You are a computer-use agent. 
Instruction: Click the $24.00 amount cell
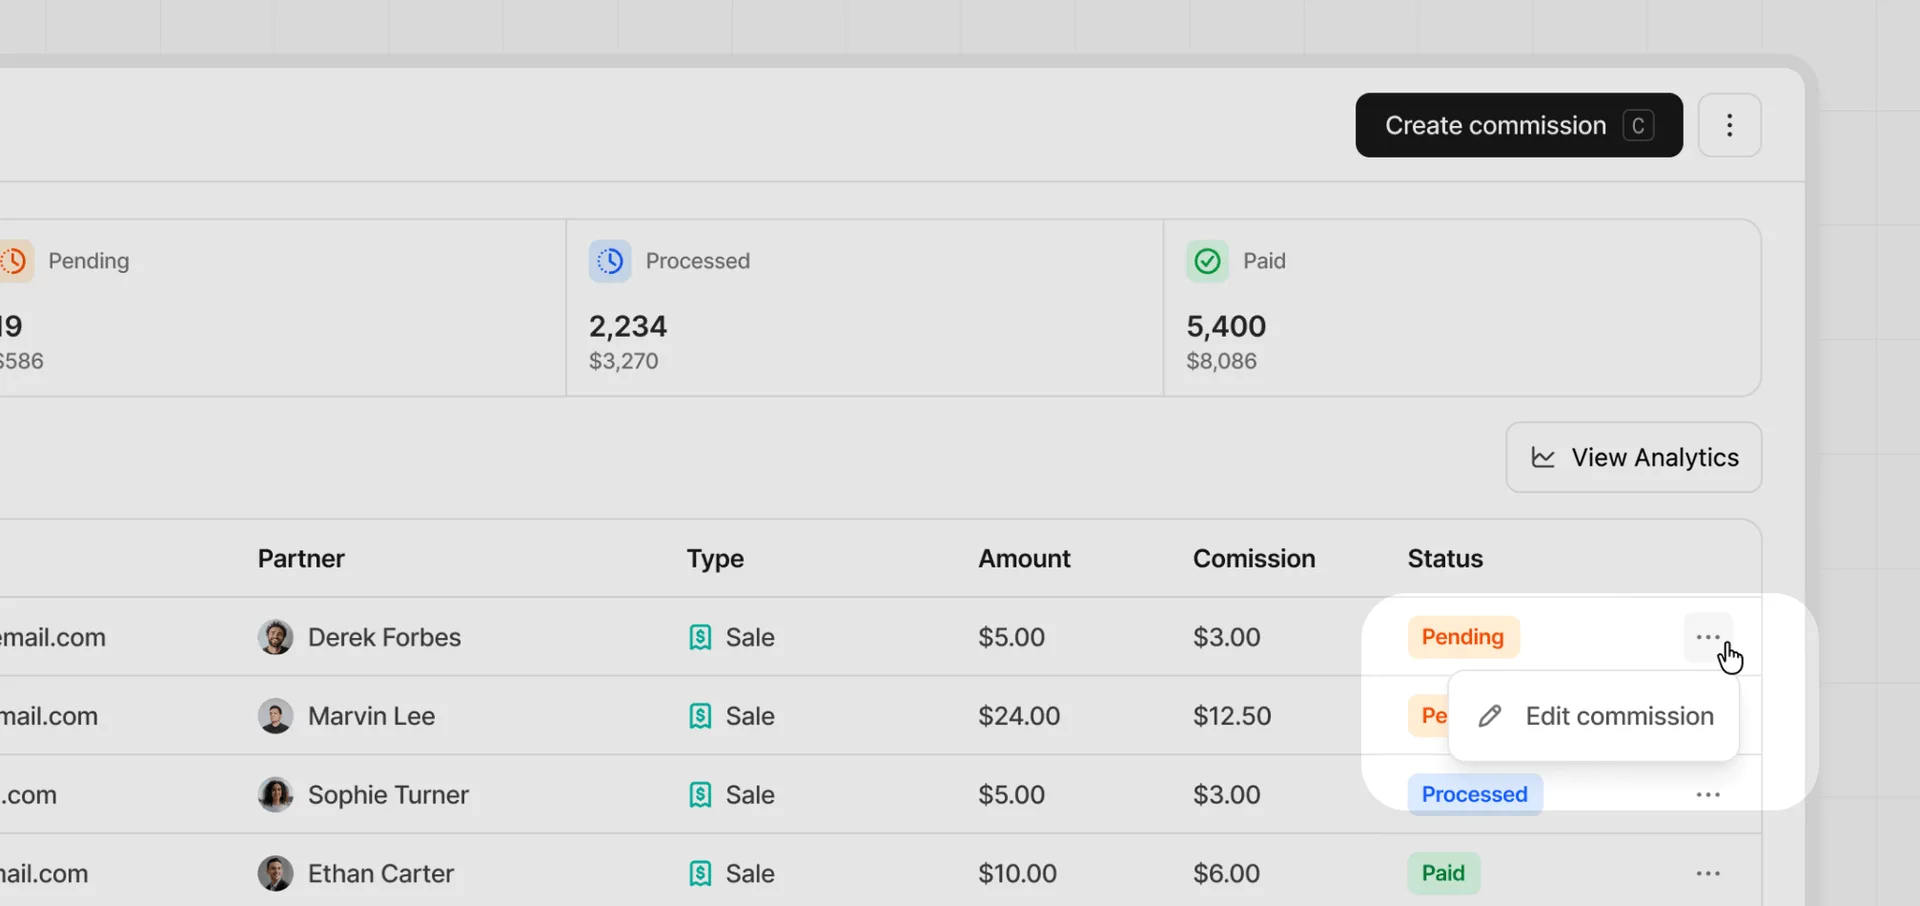pyautogui.click(x=1019, y=716)
